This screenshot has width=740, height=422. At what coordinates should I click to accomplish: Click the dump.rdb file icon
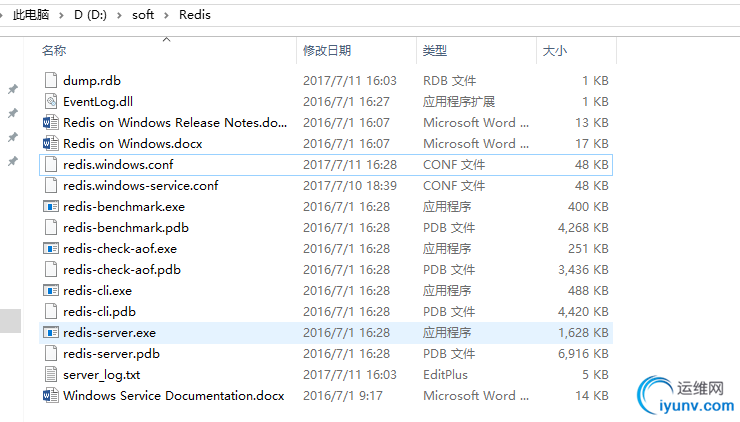(51, 80)
